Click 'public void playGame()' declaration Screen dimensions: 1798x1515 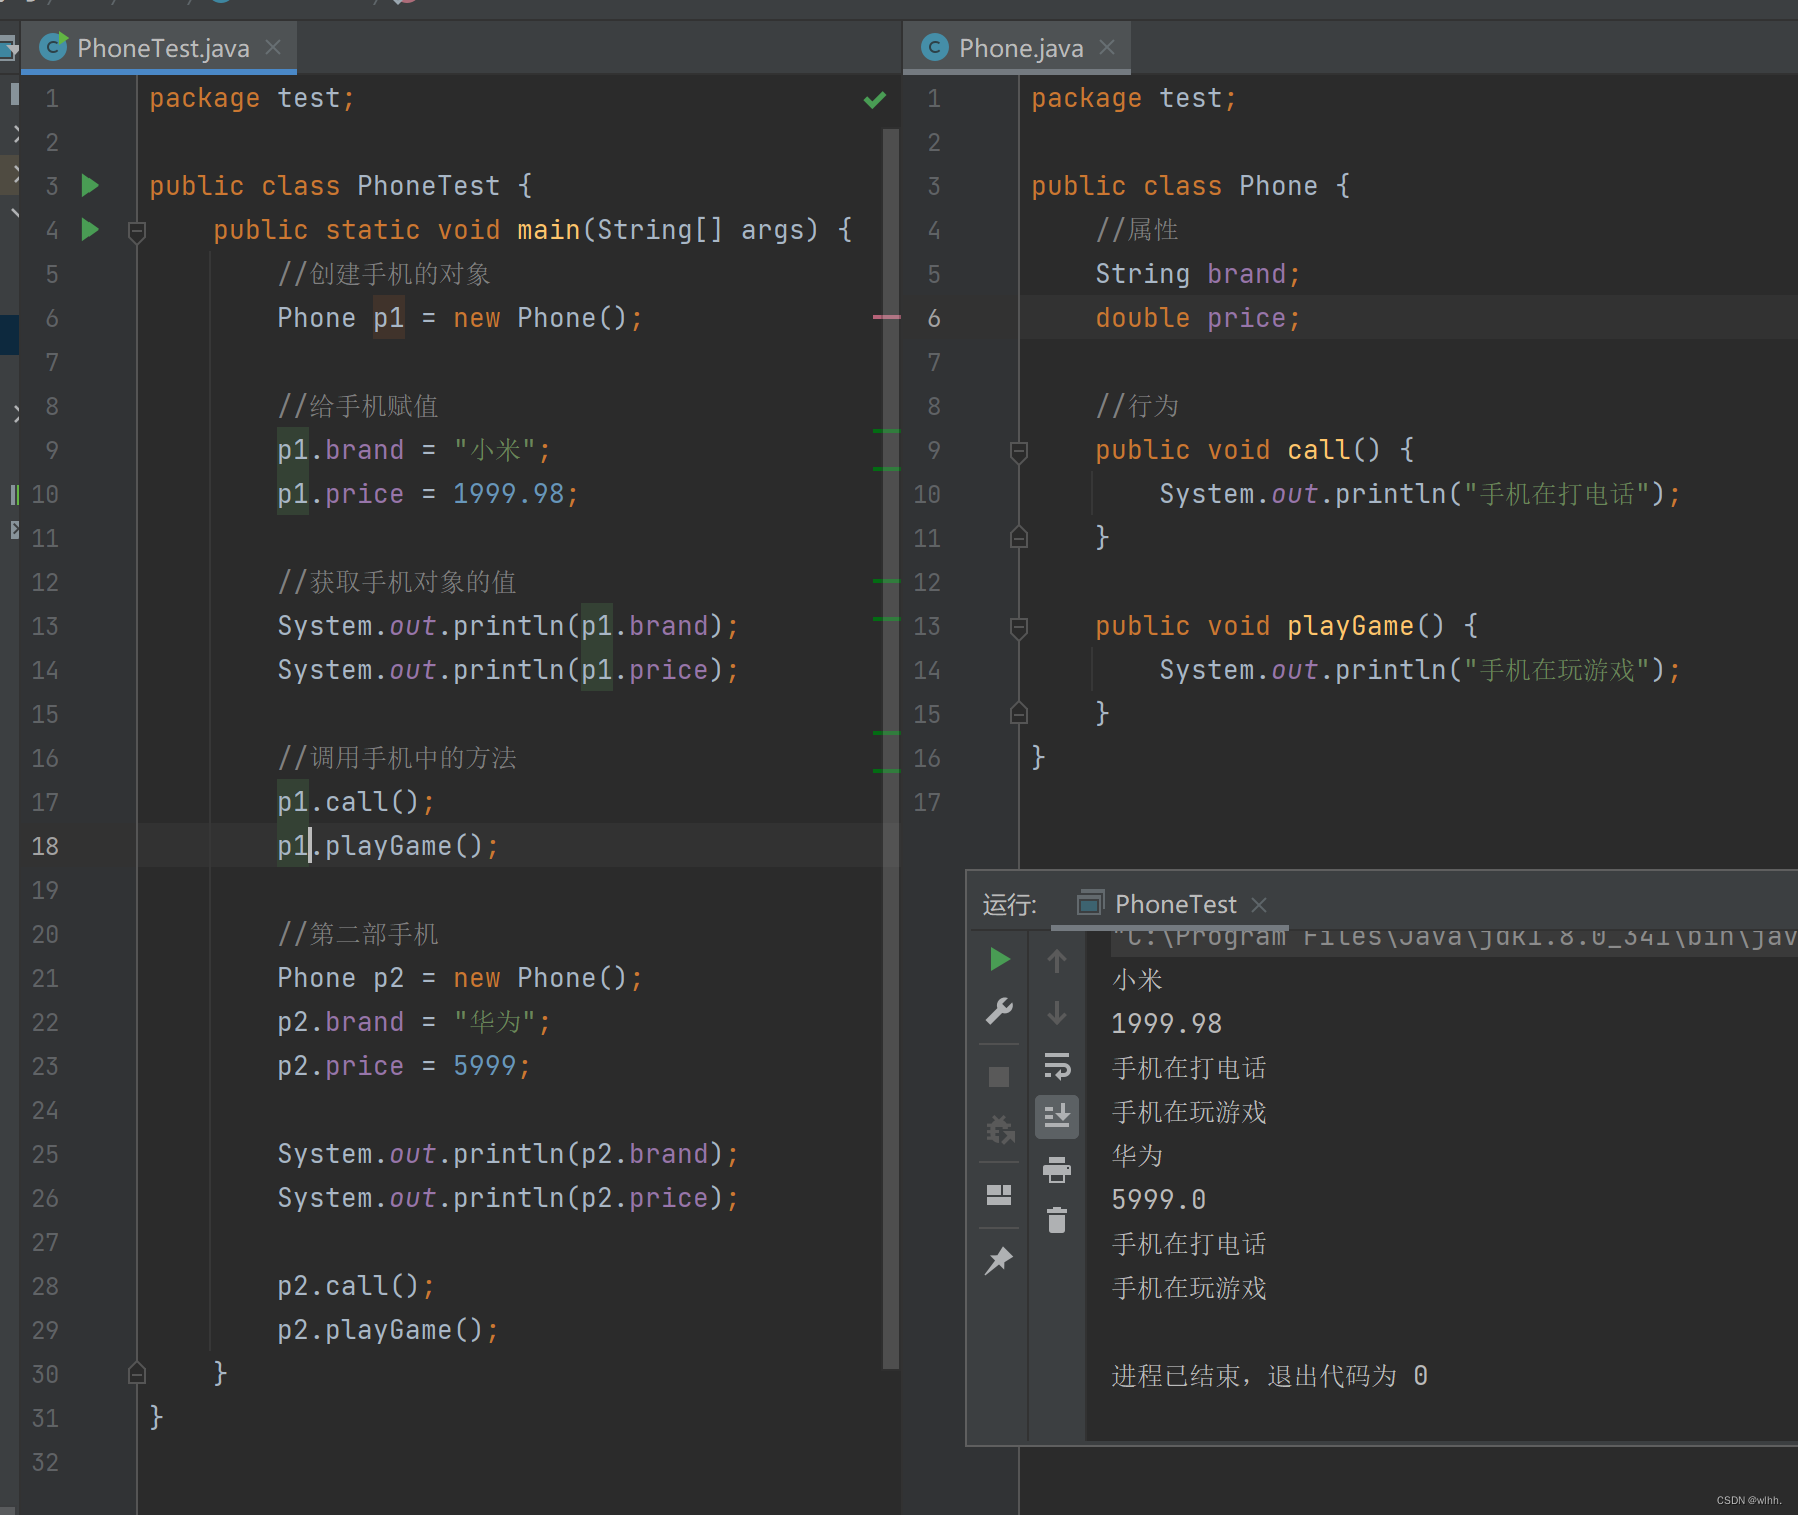1270,626
